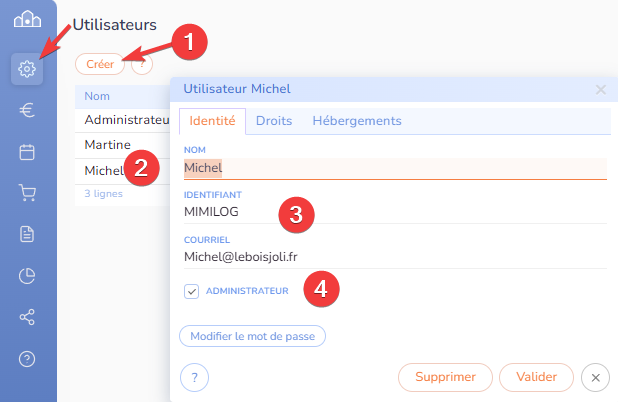618x402 pixels.
Task: Open the shopping cart section
Action: [27, 193]
